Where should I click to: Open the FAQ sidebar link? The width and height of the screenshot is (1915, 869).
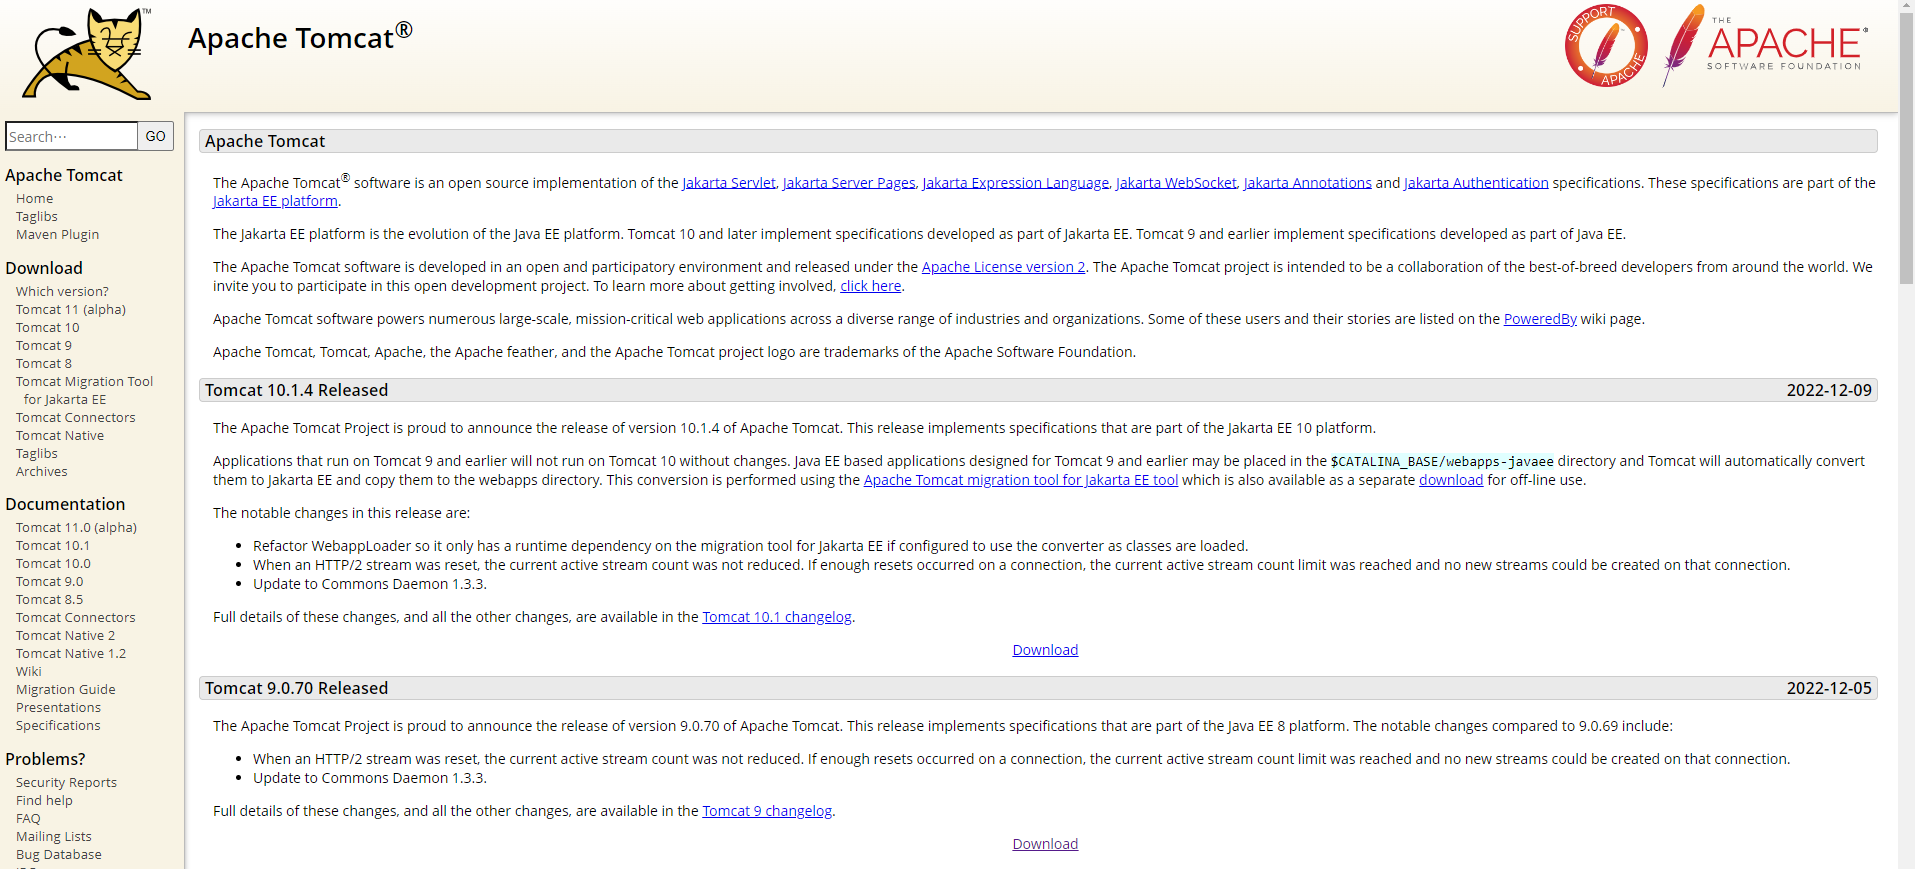click(28, 819)
